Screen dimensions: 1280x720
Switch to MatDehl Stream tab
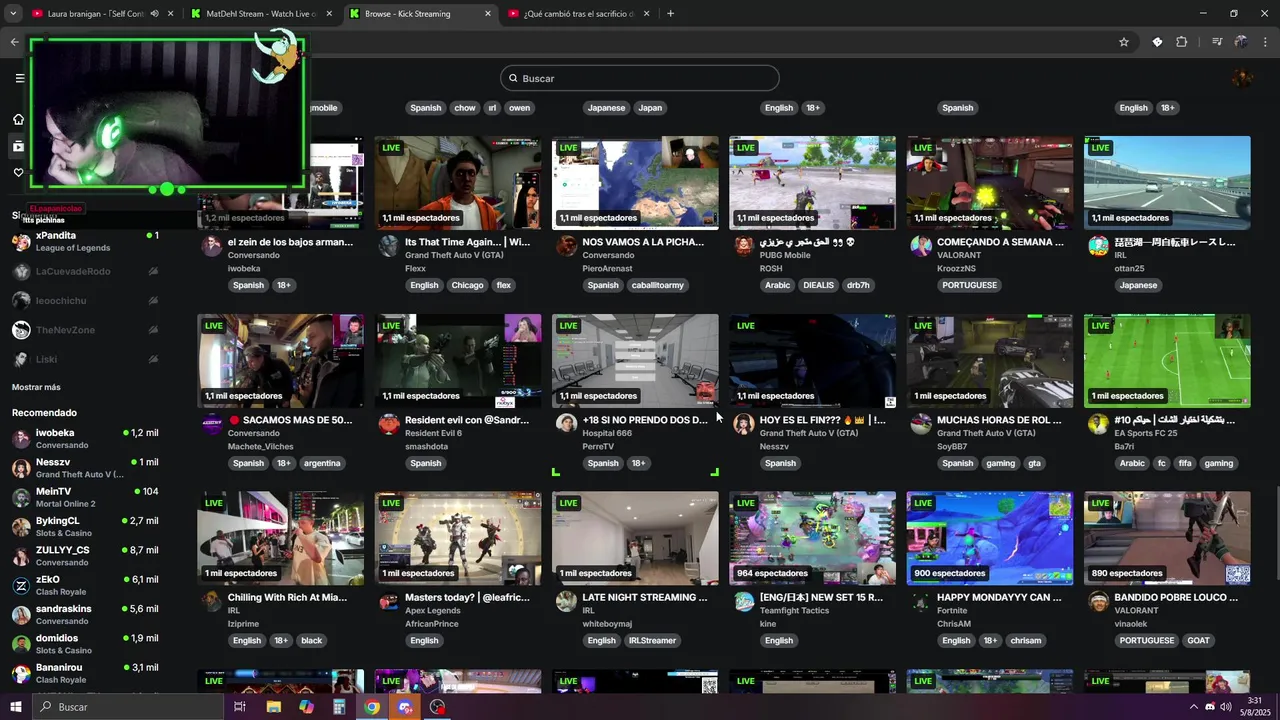point(263,14)
